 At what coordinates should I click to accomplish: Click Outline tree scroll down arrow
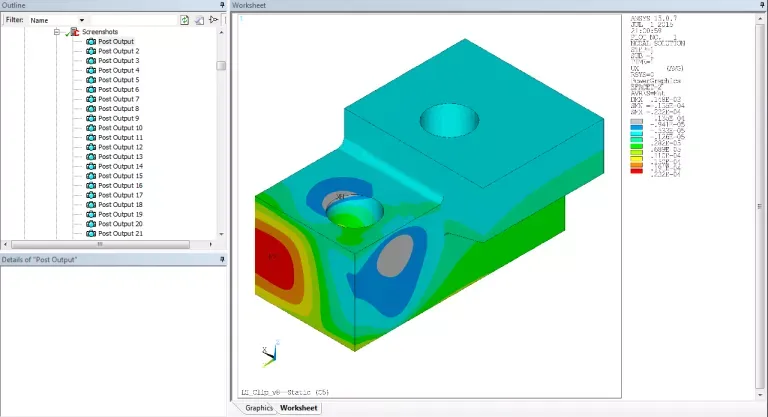(x=221, y=234)
